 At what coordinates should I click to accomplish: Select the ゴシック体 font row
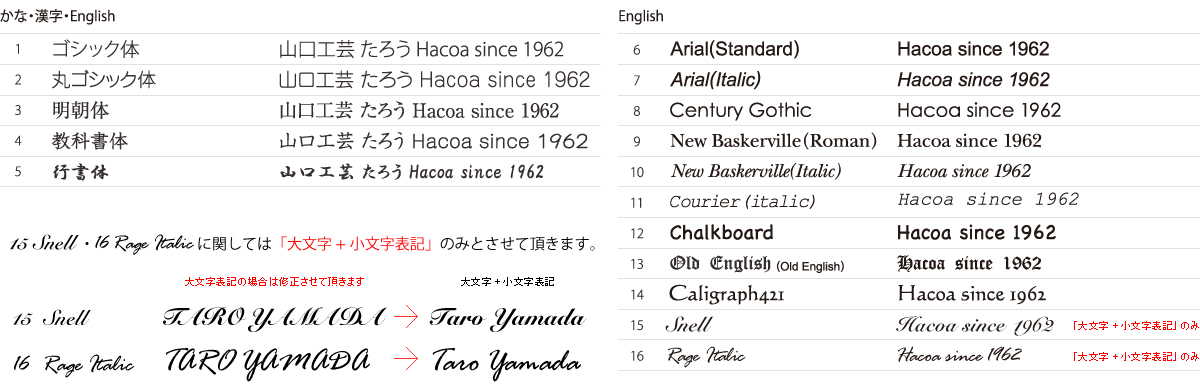(x=300, y=49)
